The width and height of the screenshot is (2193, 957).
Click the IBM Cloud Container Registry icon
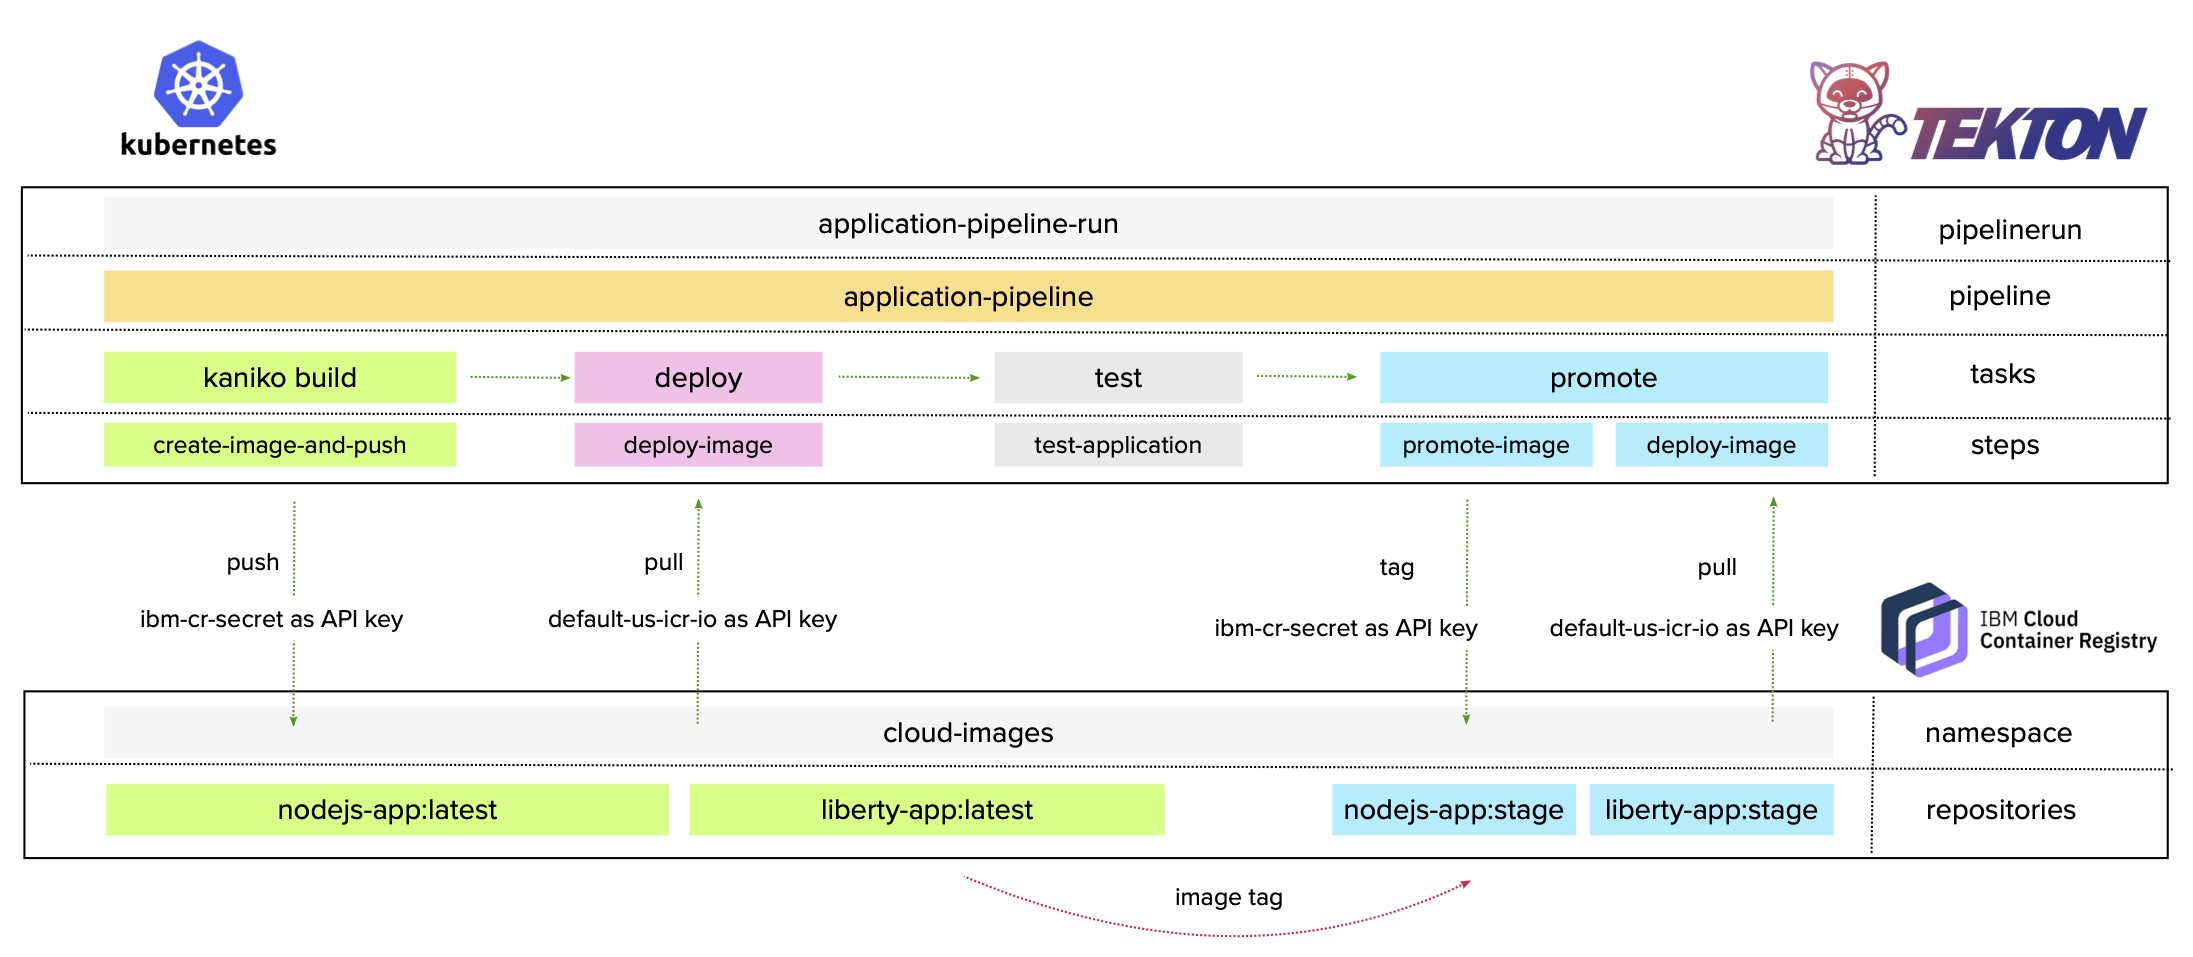(x=1924, y=629)
